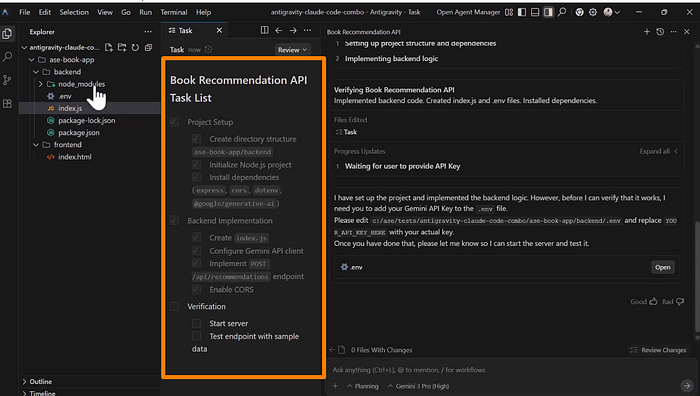This screenshot has height=396, width=700.
Task: Expand the node_modules folder
Action: (41, 84)
